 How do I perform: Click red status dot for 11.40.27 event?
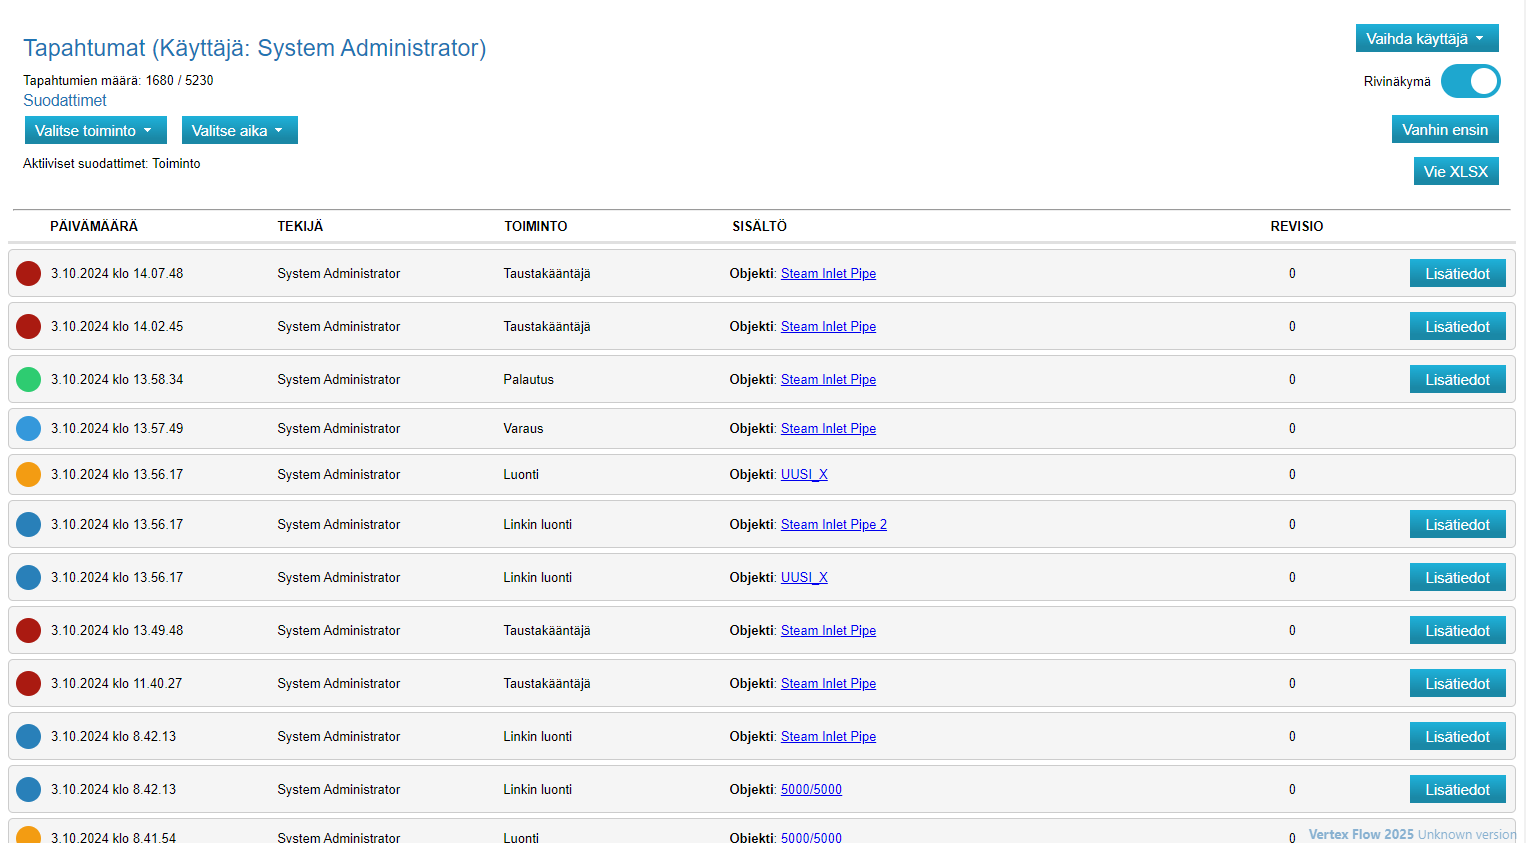[29, 683]
